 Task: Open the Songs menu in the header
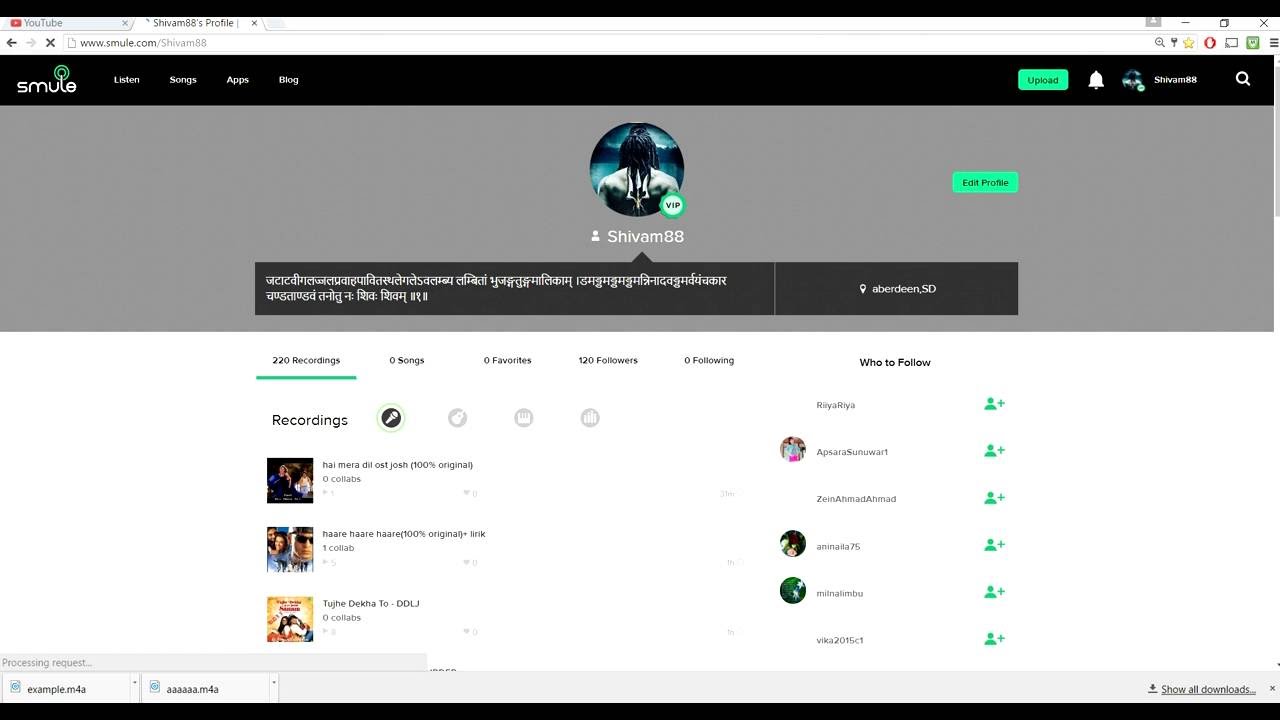[x=183, y=80]
